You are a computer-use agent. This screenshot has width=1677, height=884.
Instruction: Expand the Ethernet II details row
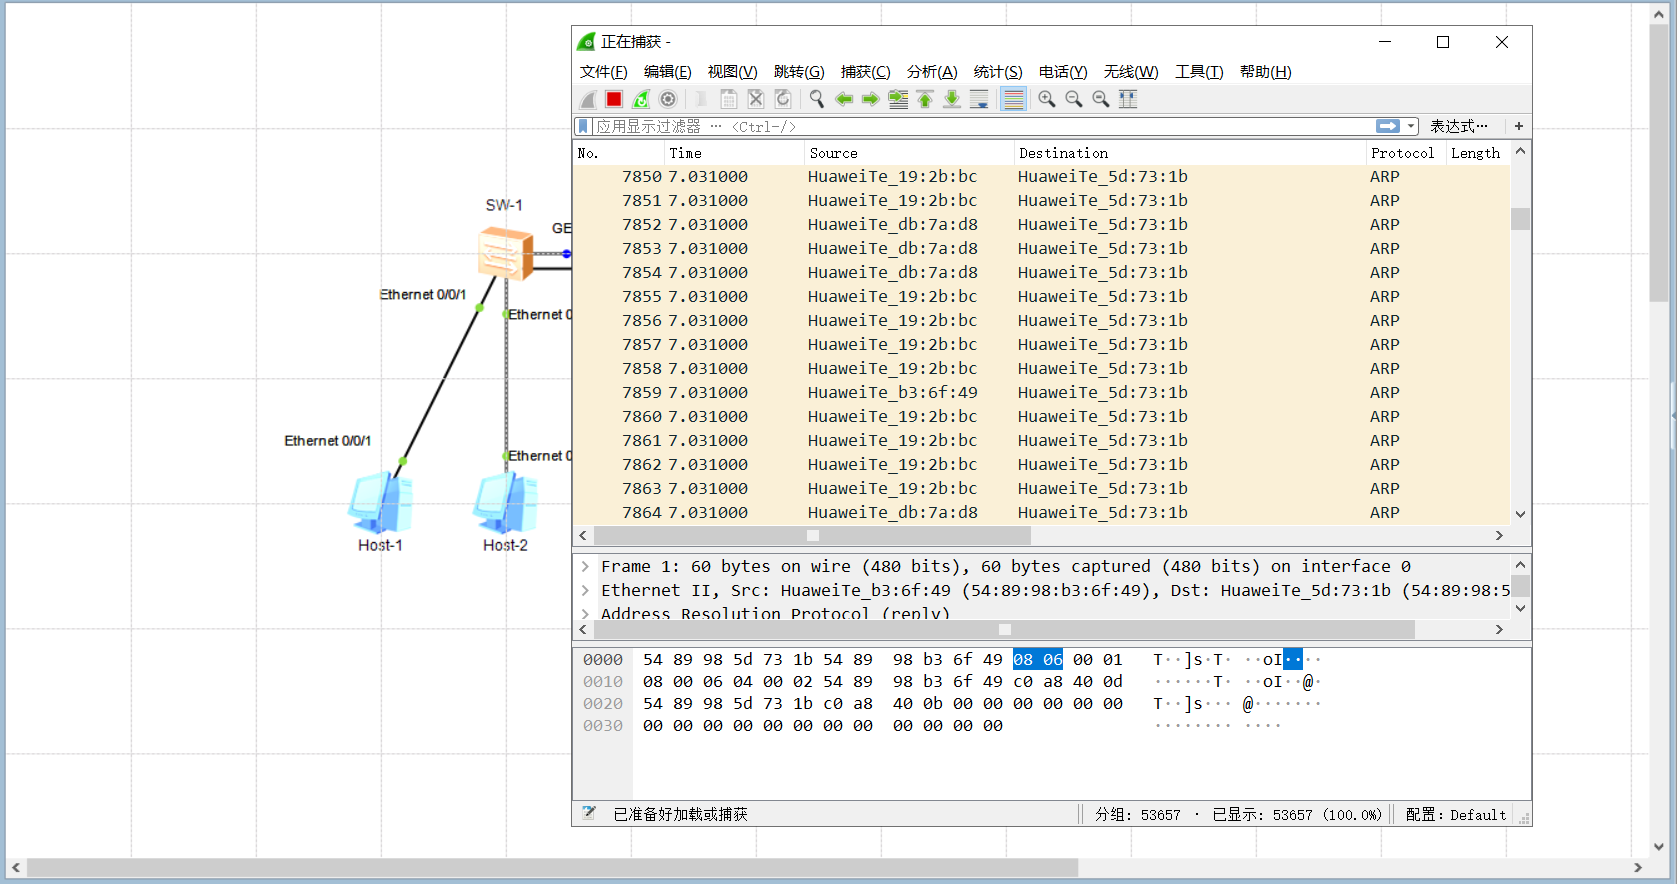[x=585, y=591]
